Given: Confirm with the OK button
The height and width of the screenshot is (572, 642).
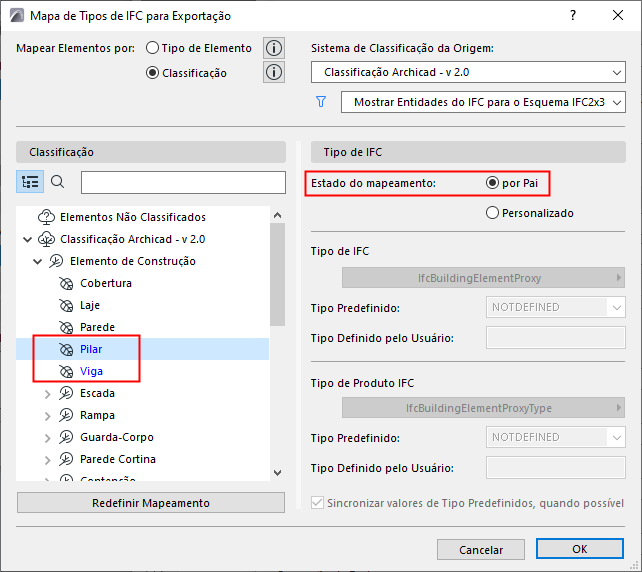Looking at the screenshot, I should point(580,549).
